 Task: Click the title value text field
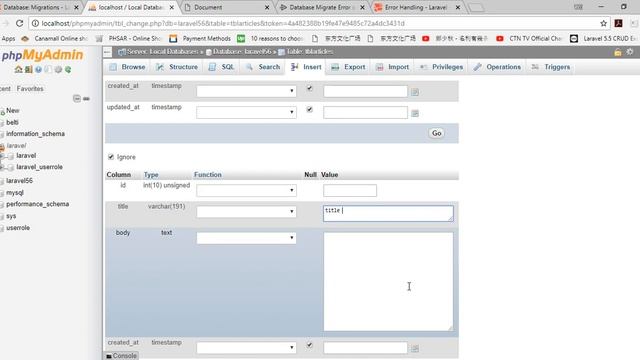coord(388,213)
